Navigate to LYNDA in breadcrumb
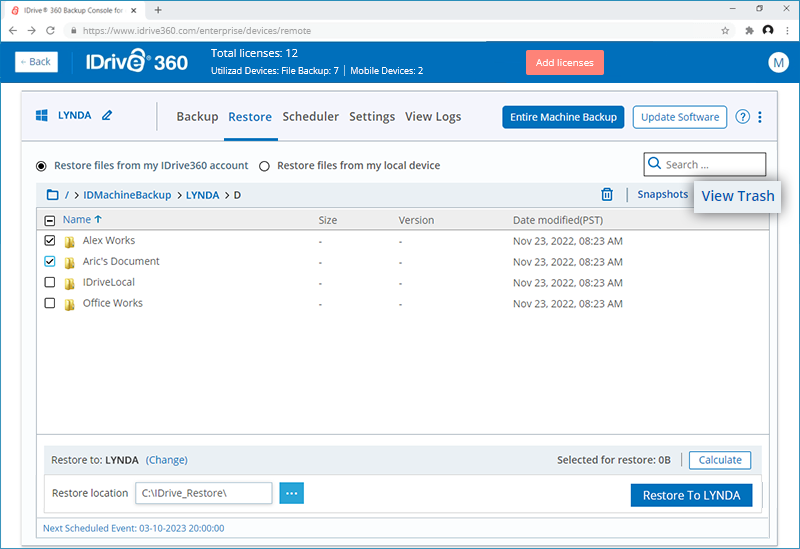This screenshot has height=549, width=800. [203, 195]
